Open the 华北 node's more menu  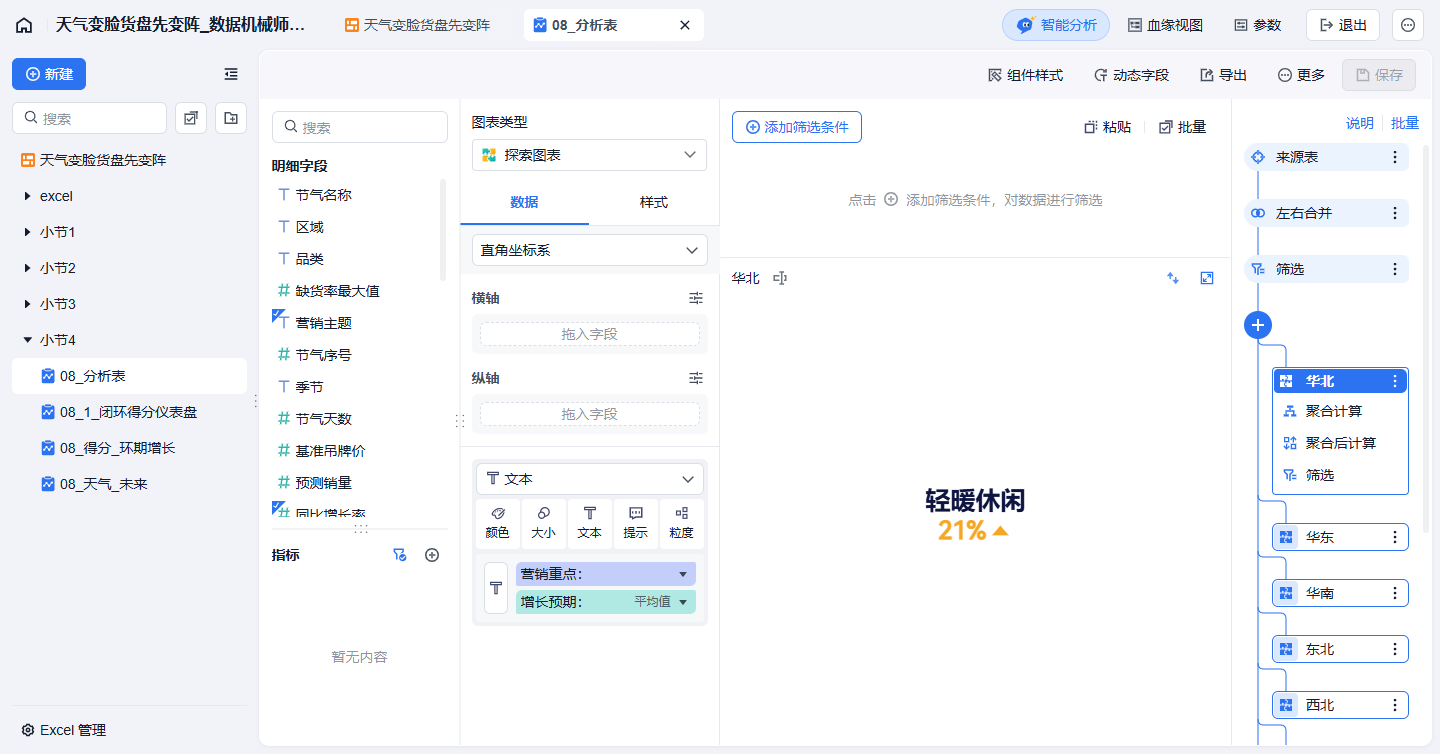pos(1395,381)
